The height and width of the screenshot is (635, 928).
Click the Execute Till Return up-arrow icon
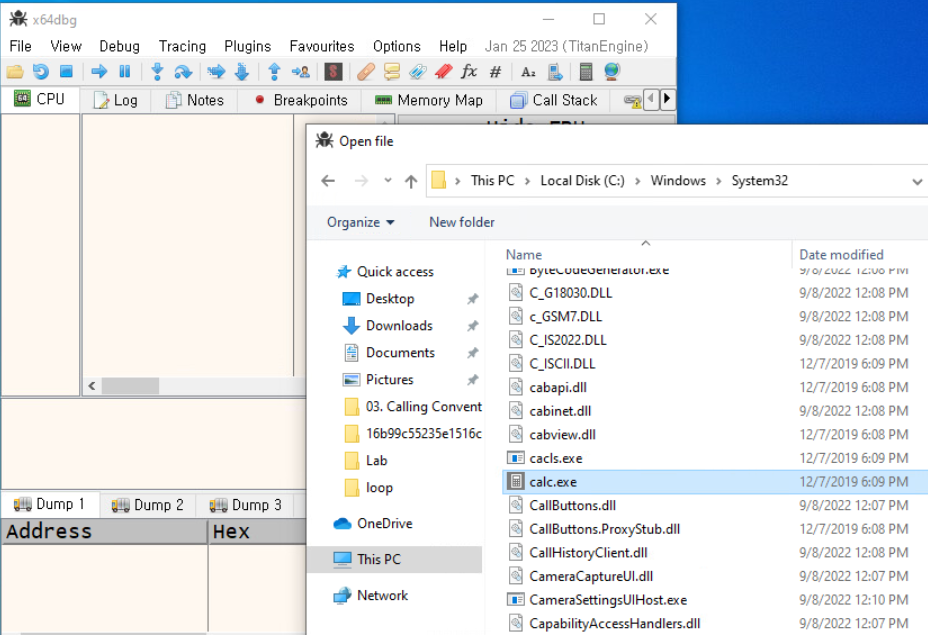pyautogui.click(x=274, y=72)
